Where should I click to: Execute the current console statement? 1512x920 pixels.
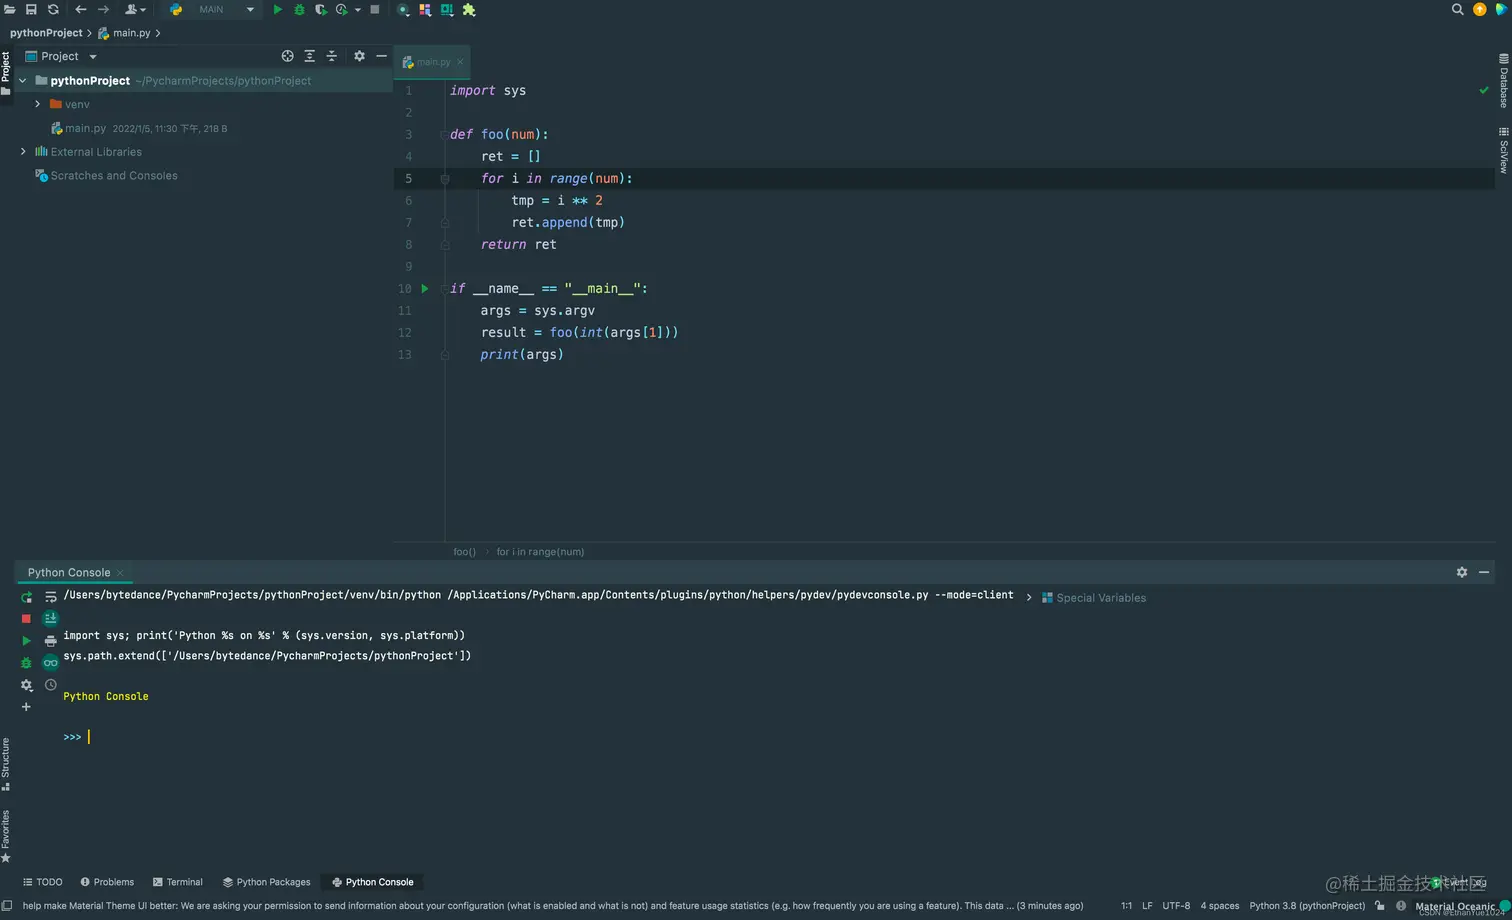tap(26, 641)
